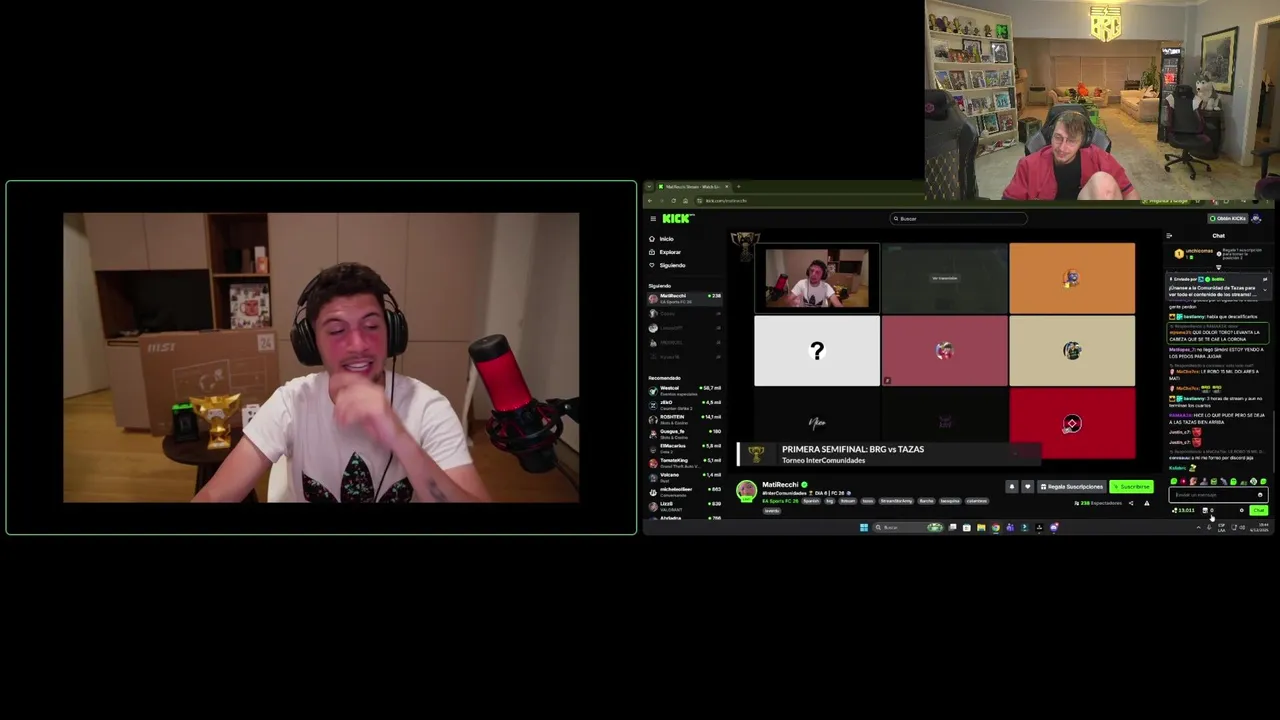This screenshot has height=720, width=1280.
Task: Click the Ver transmisión tile in the stream grid
Action: coord(944,278)
